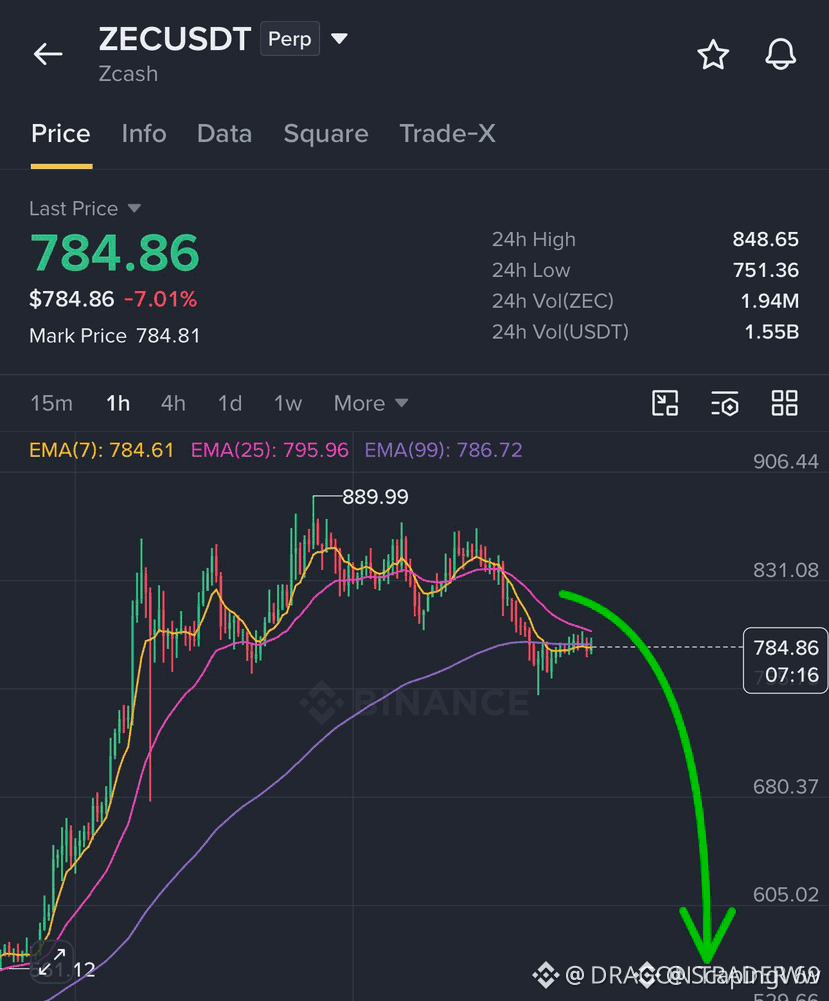Expand chart to fullscreen with the arrows icon

point(52,962)
